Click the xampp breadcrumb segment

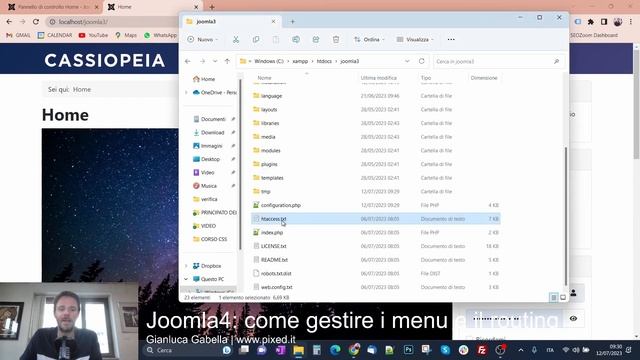coord(300,61)
